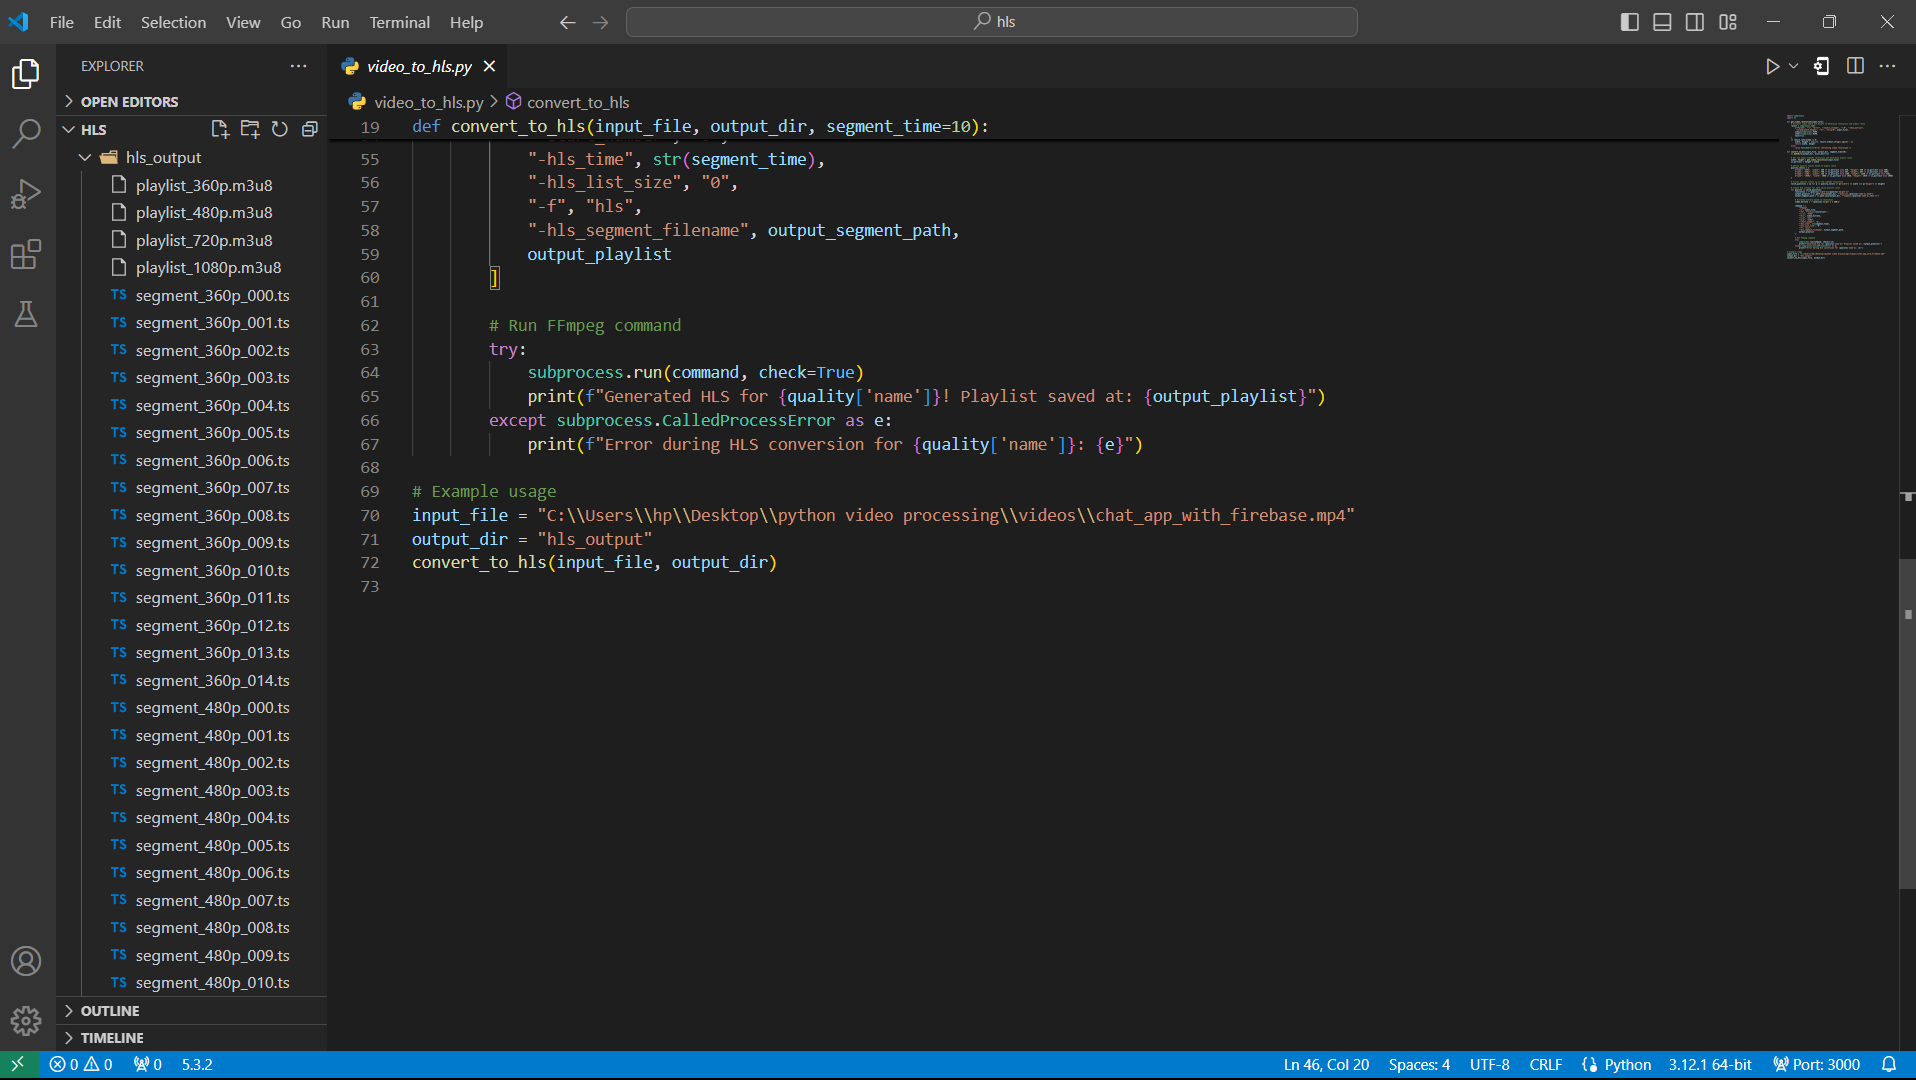Click the code minimap preview

[1838, 187]
